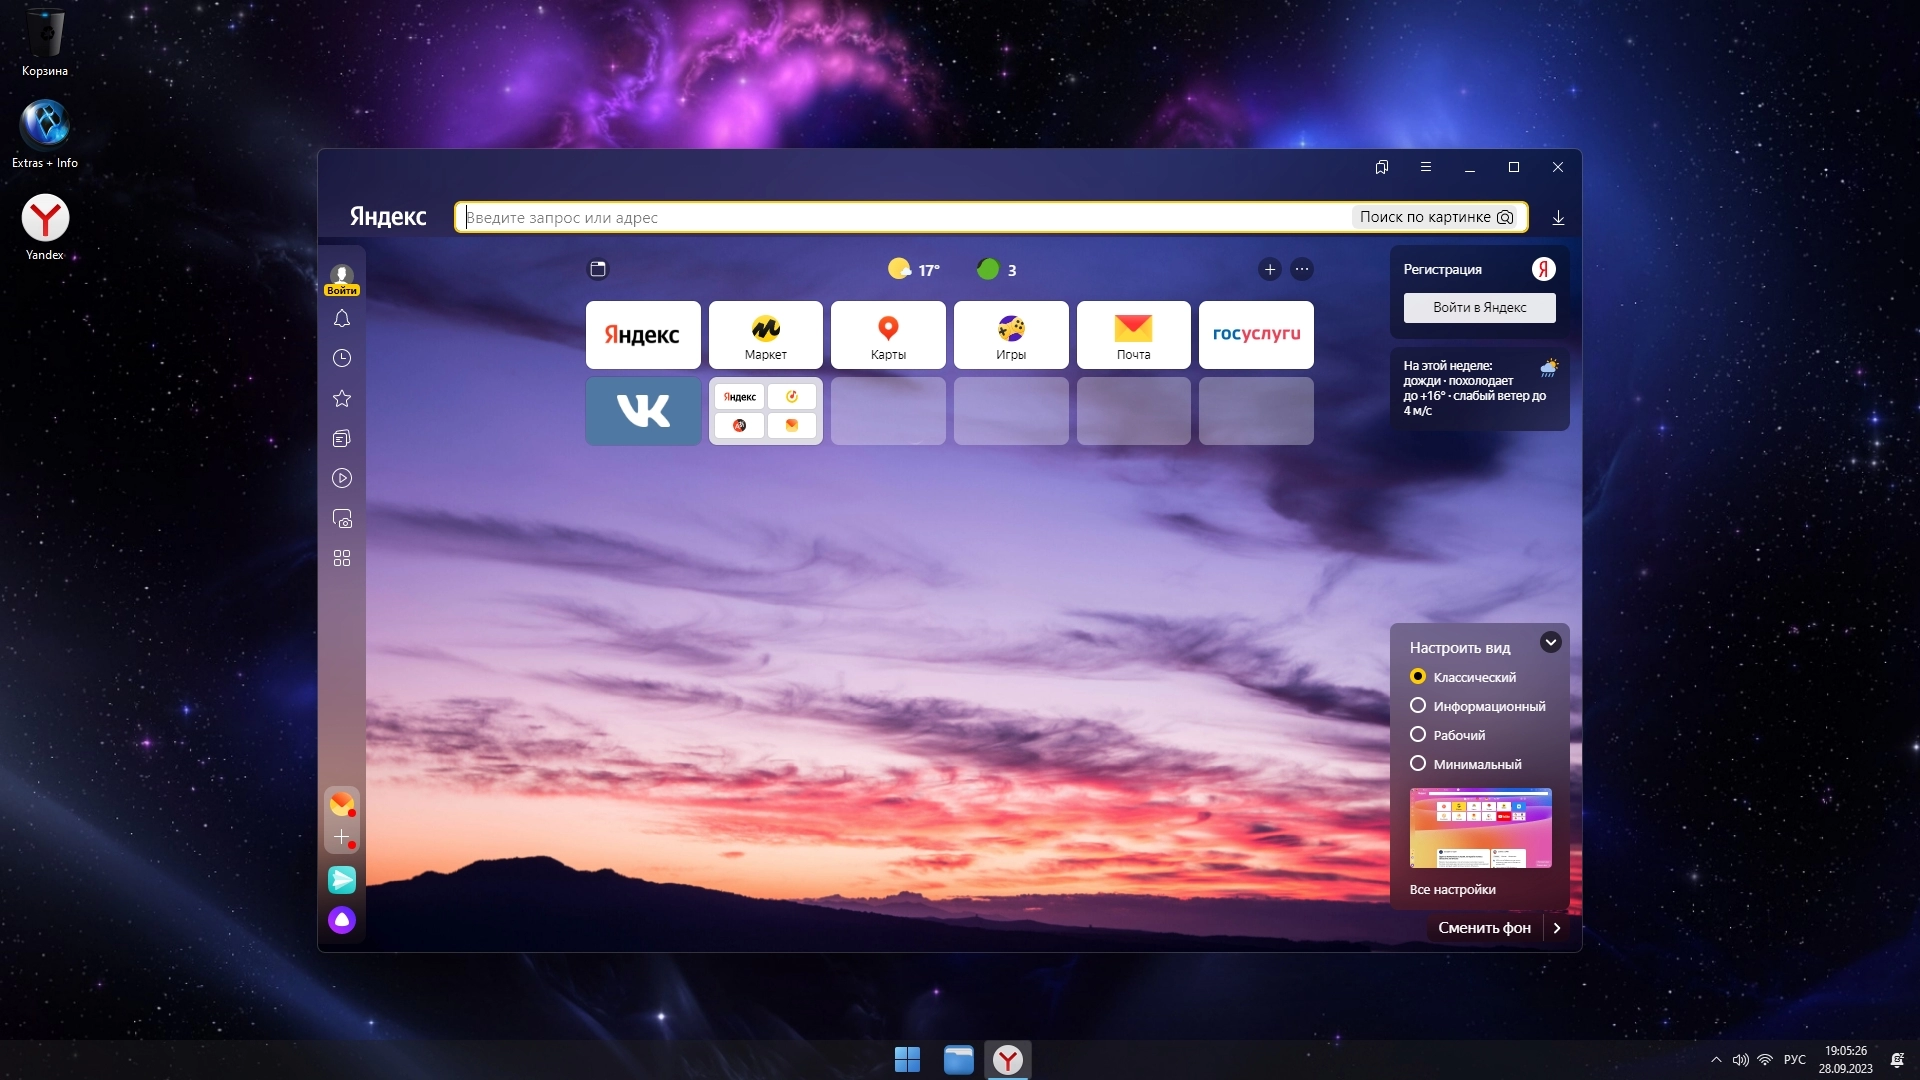Click the search address input field
This screenshot has width=1920, height=1080.
click(x=900, y=218)
